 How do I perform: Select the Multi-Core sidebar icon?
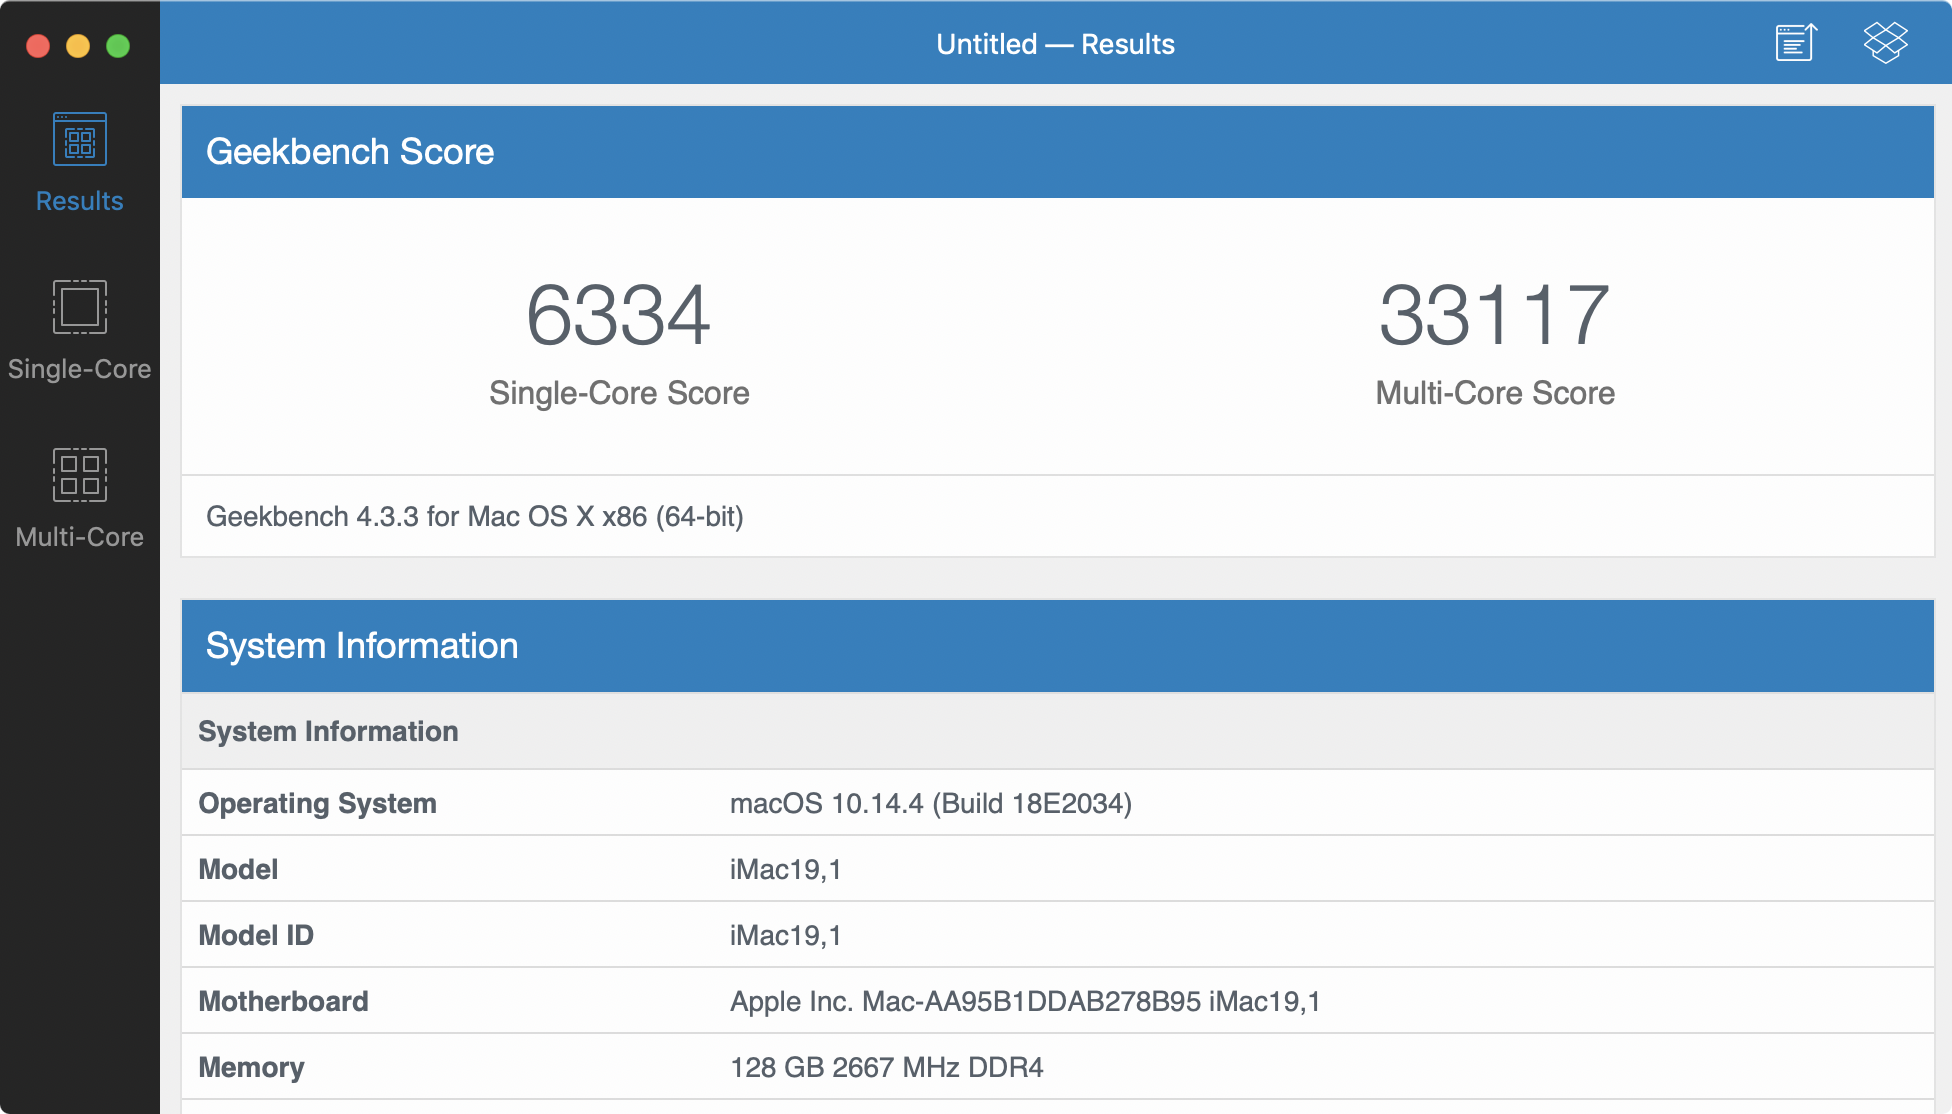click(79, 475)
